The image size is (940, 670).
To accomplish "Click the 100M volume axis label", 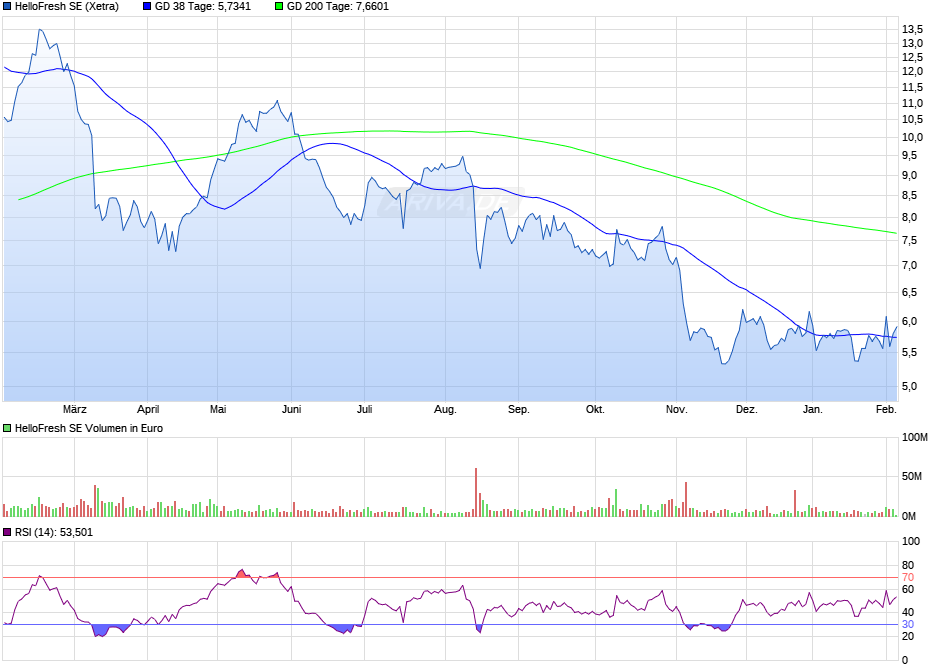I will coord(915,437).
